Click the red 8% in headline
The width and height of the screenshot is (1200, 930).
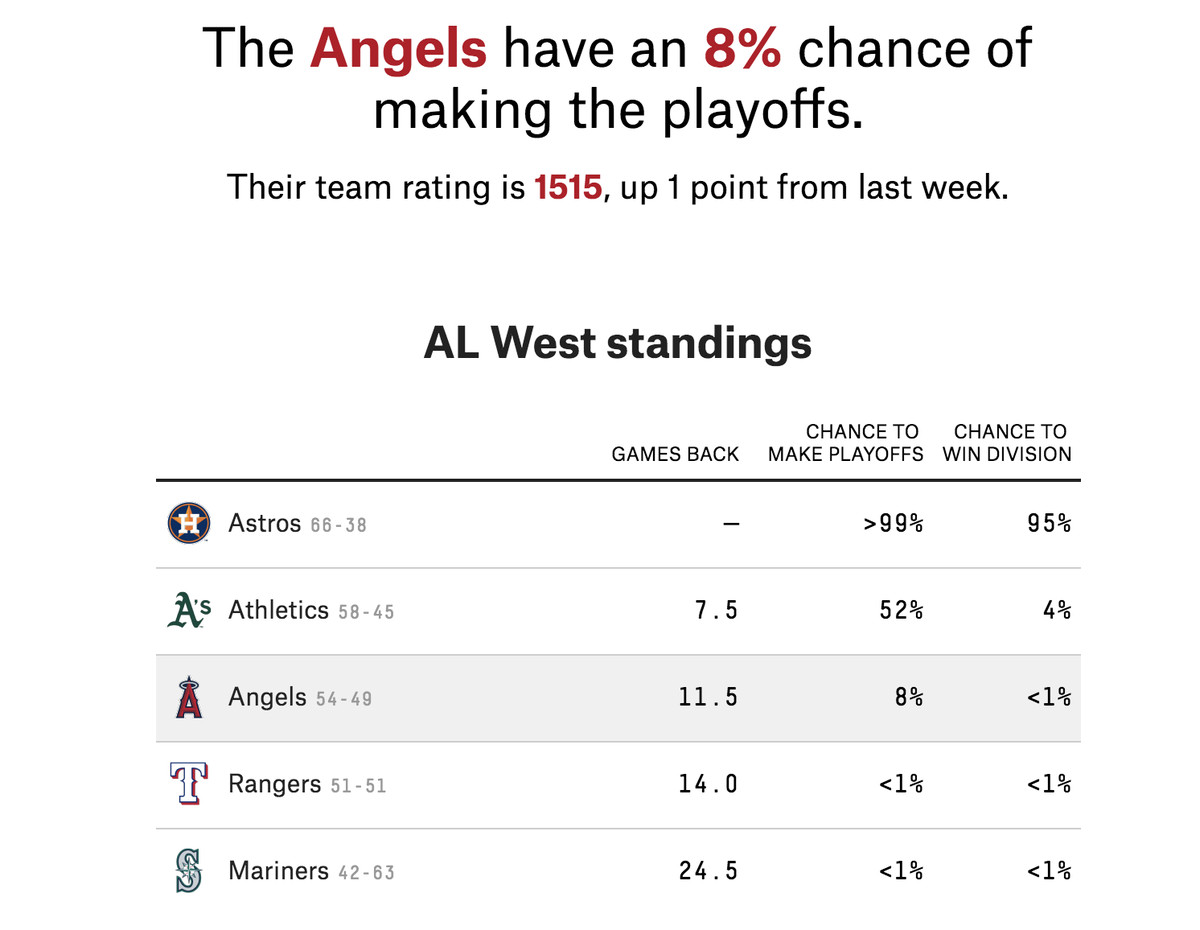[742, 47]
